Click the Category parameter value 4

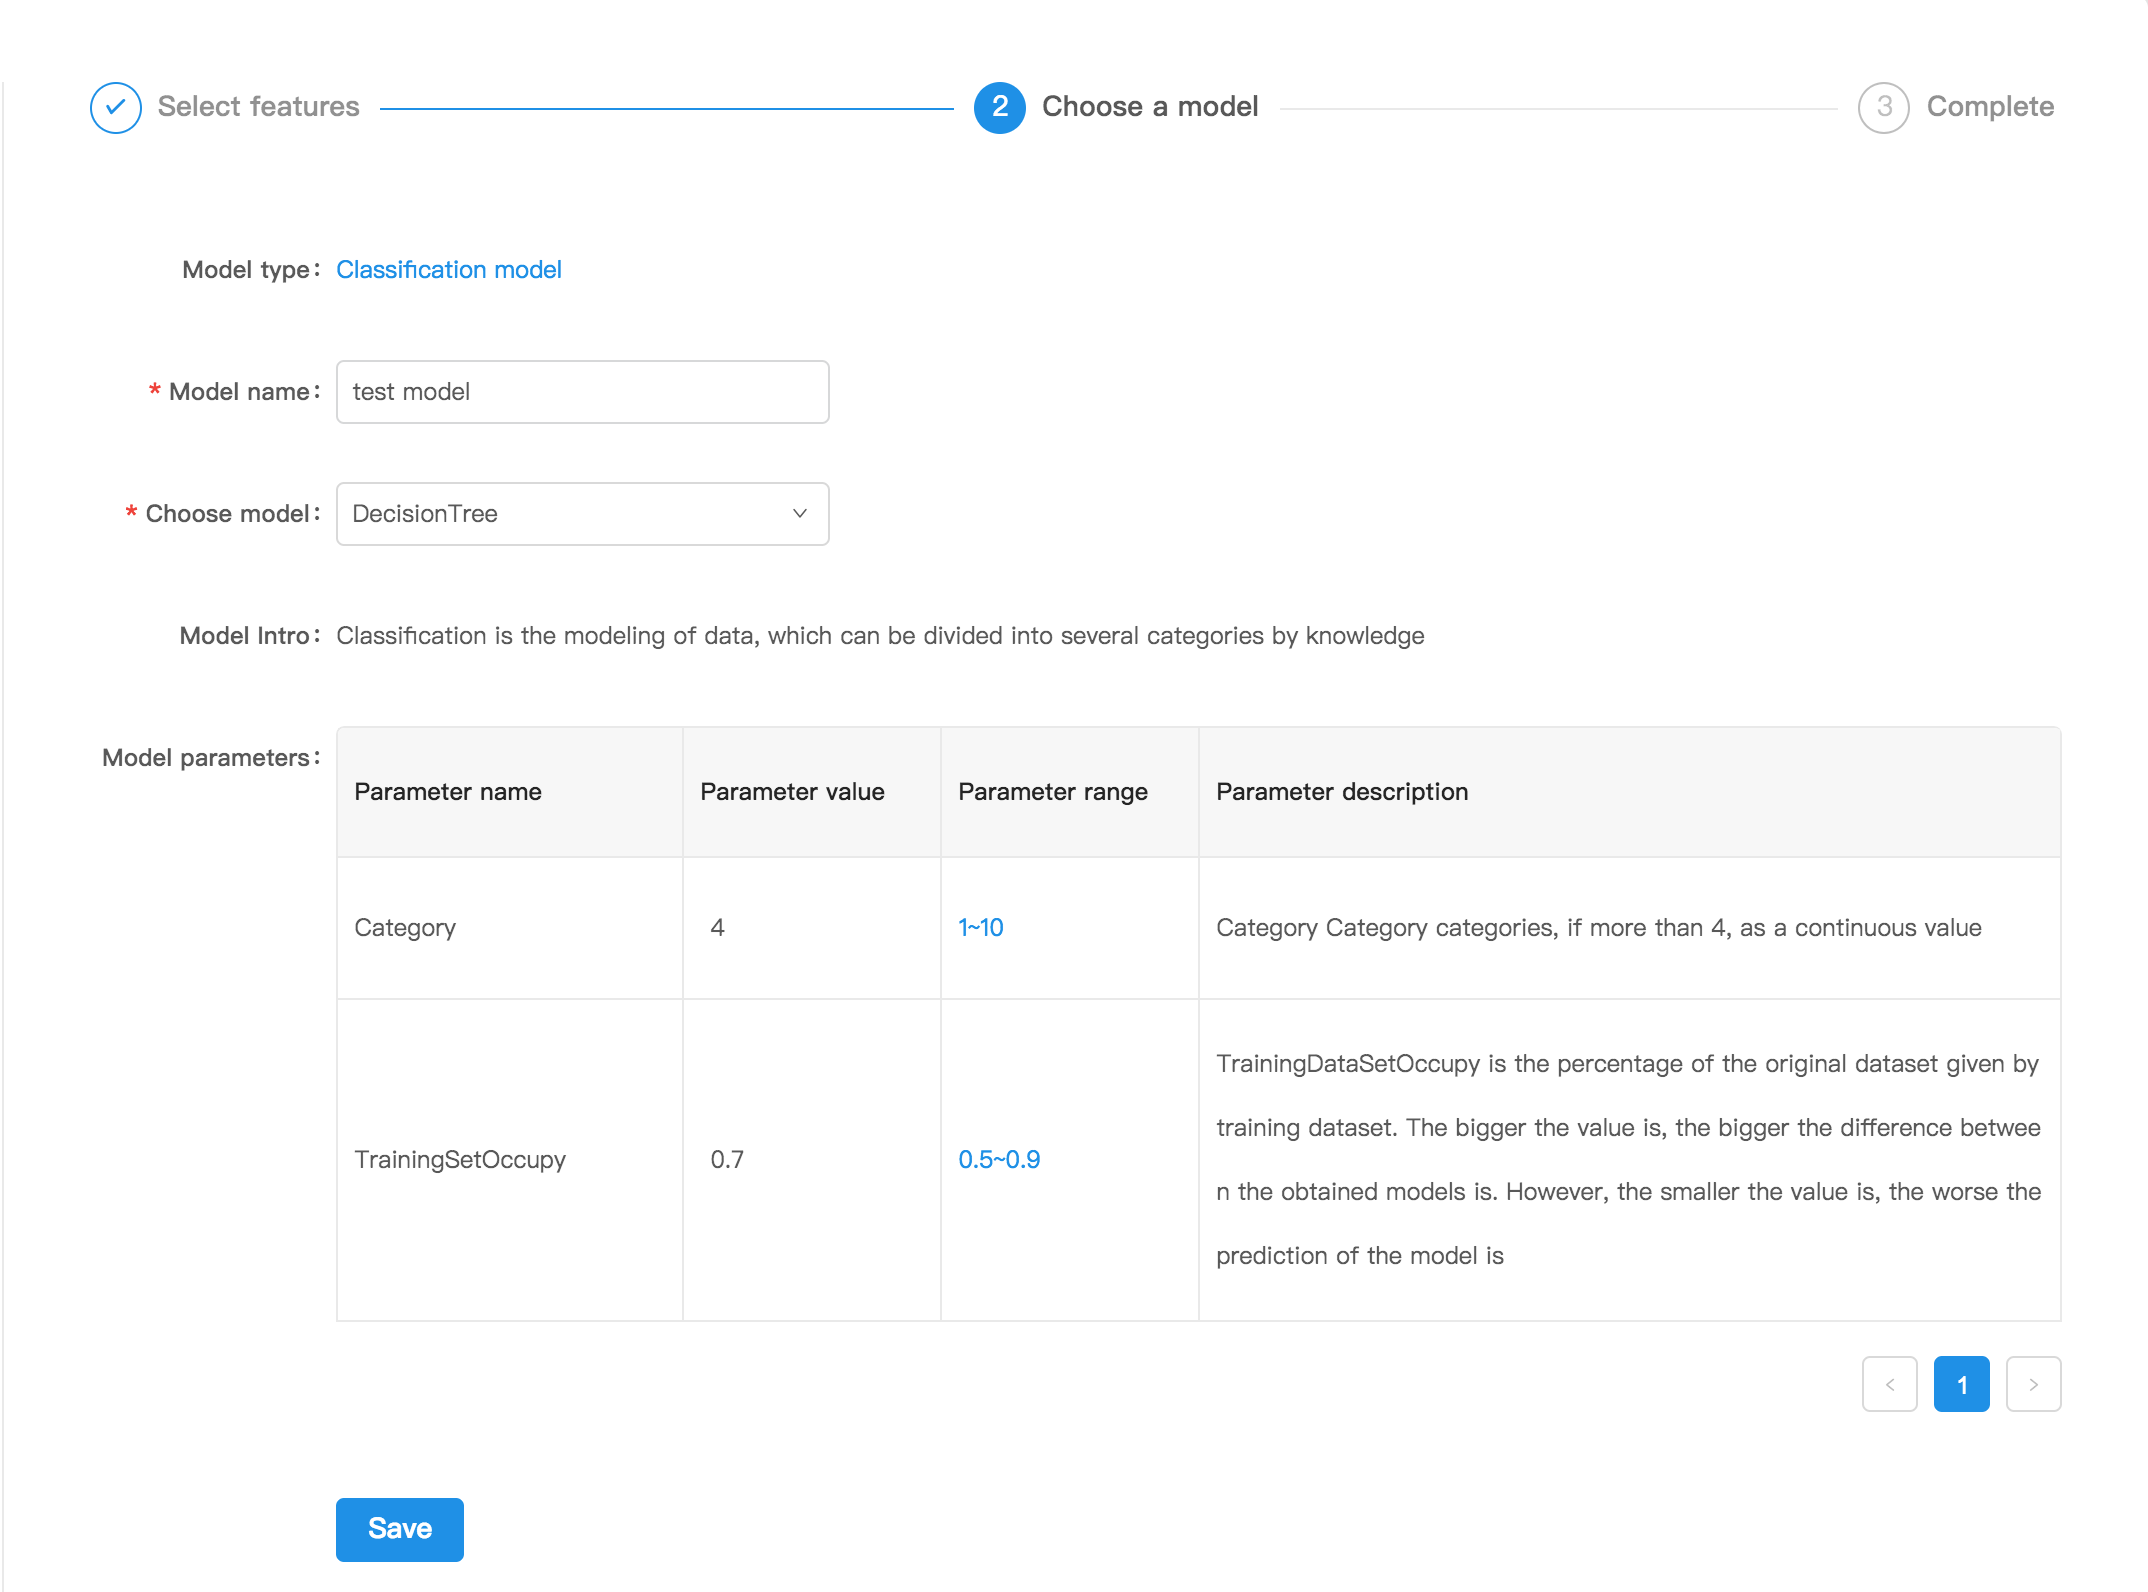[x=717, y=928]
